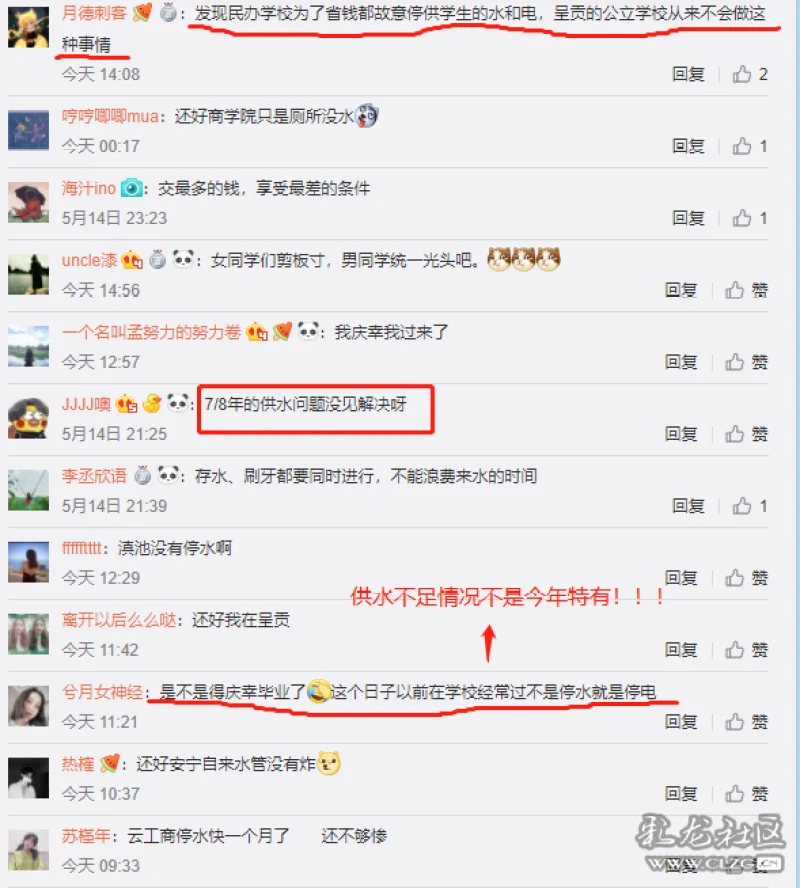Click the camera badge next to 海汁ino
Screen dimensions: 800x888
click(x=131, y=188)
